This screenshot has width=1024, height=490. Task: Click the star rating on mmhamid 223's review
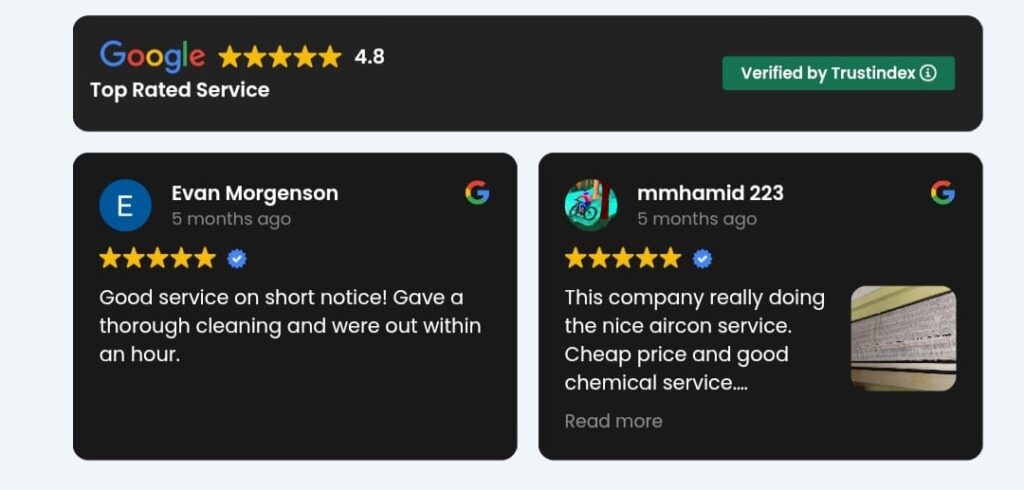coord(623,259)
